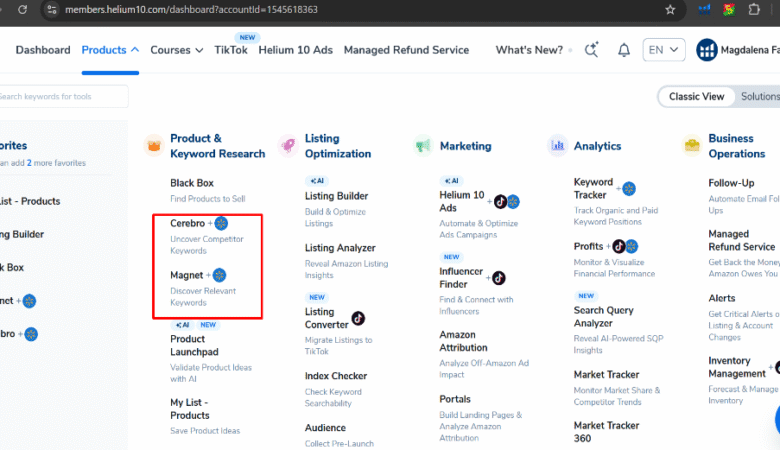This screenshot has width=780, height=450.
Task: Open the Audience tool
Action: 325,428
